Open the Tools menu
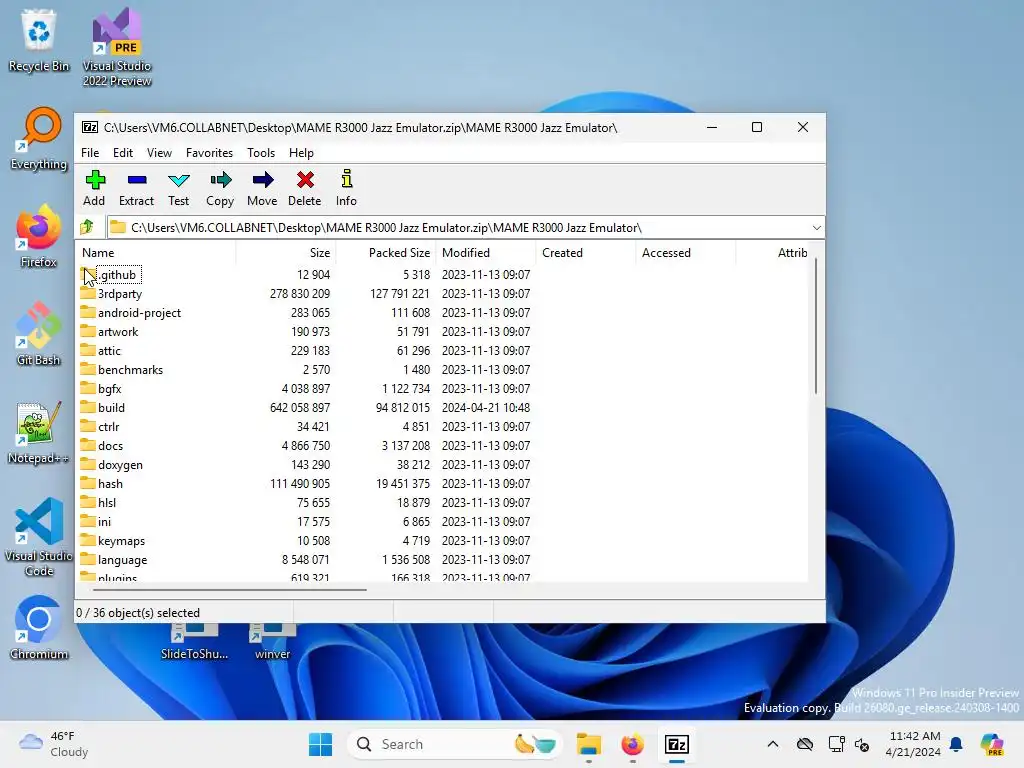 [261, 153]
